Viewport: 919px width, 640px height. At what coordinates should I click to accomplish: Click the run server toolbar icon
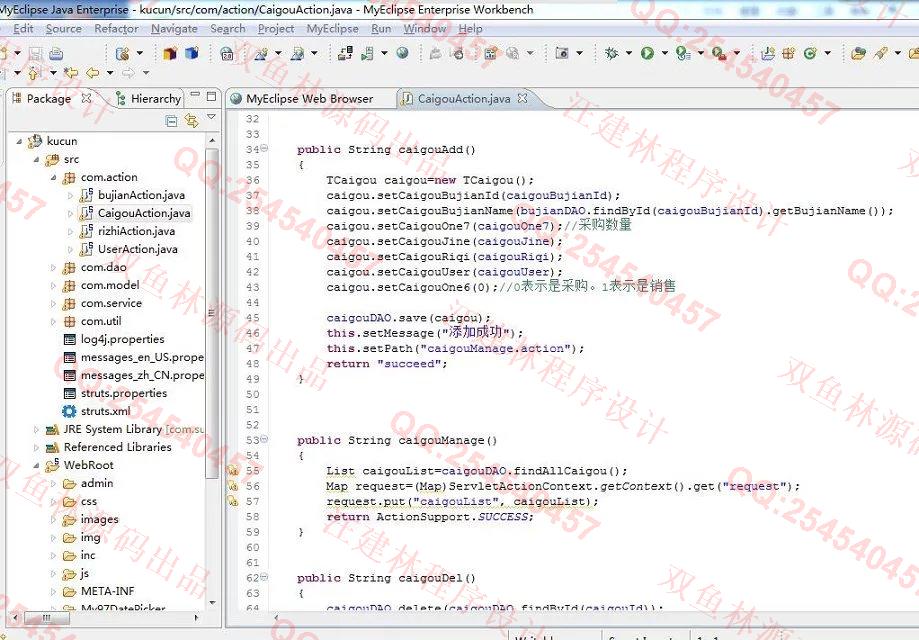tap(367, 54)
